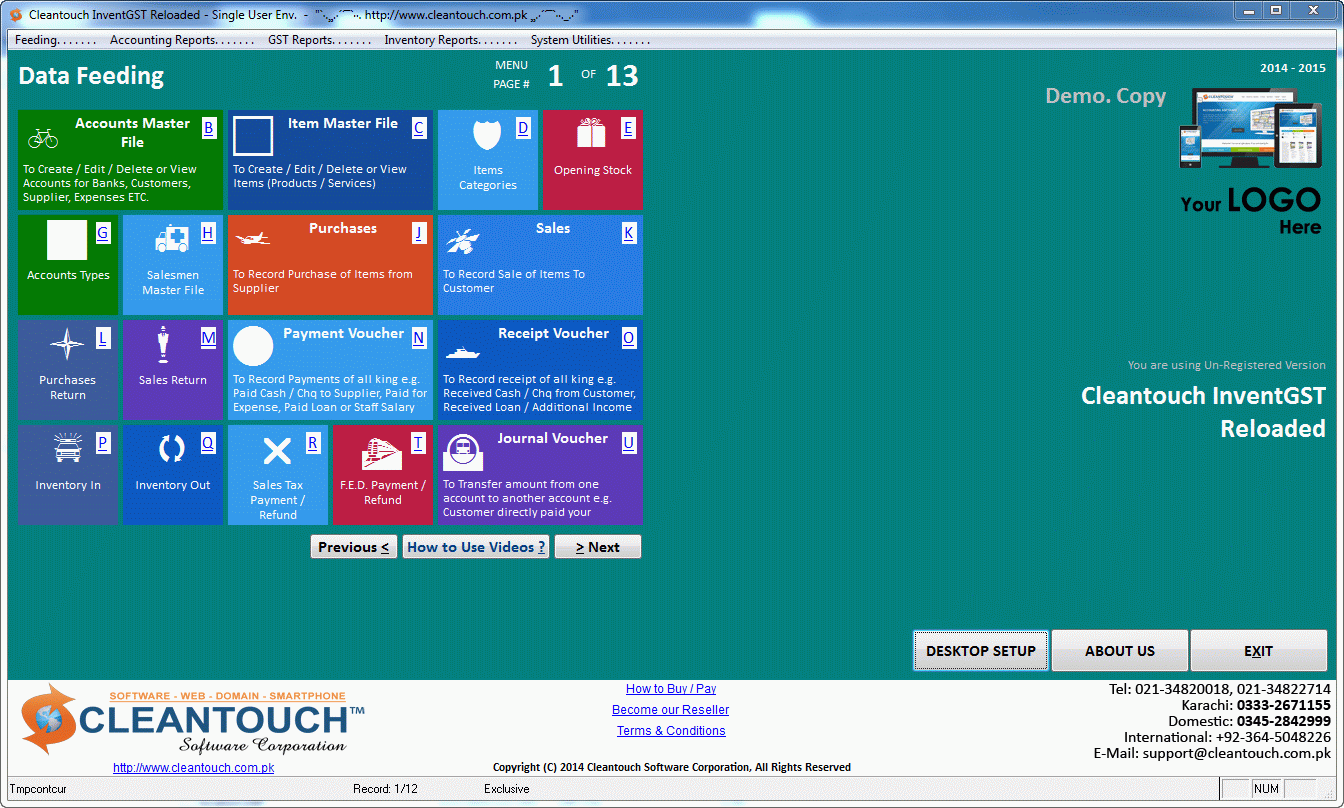Click shortcut letter Q on Inventory Out
1344x808 pixels.
click(208, 443)
